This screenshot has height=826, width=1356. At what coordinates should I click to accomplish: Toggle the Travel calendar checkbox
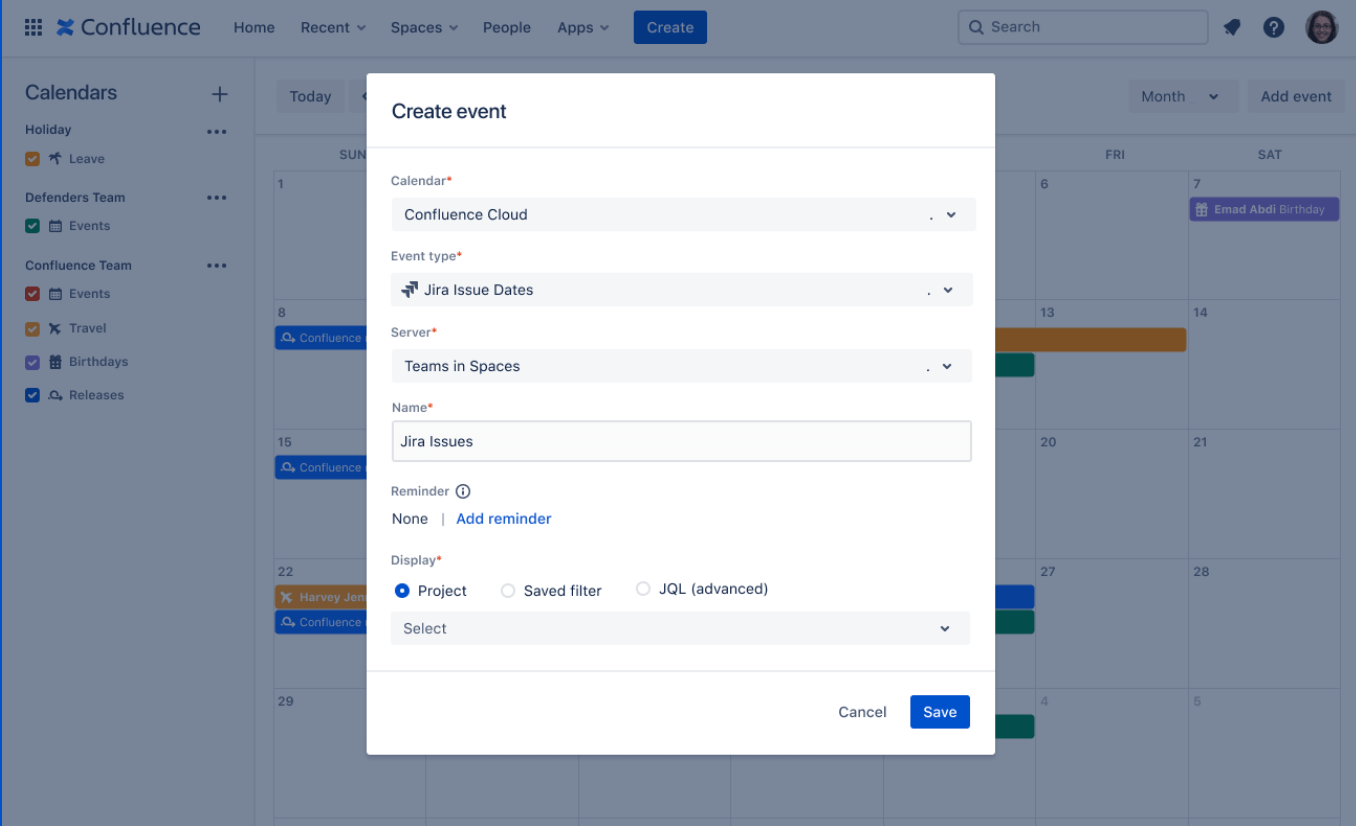(32, 328)
